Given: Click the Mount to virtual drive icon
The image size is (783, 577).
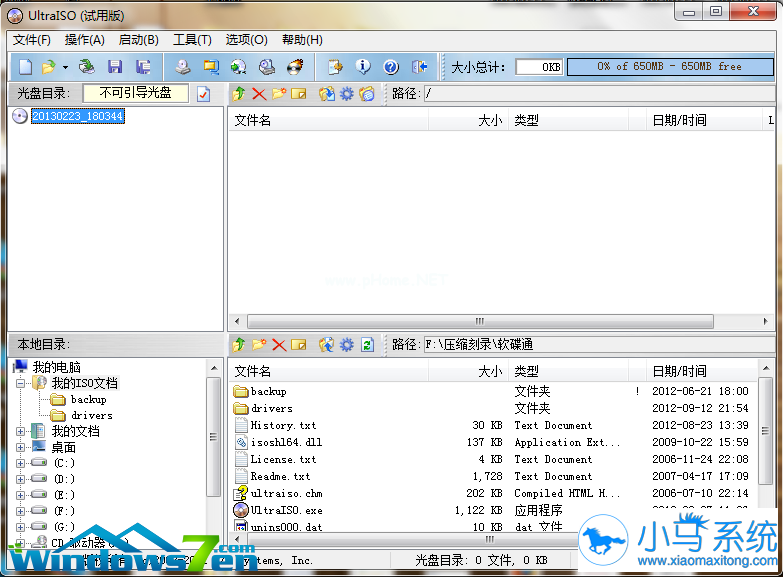Looking at the screenshot, I should [267, 66].
